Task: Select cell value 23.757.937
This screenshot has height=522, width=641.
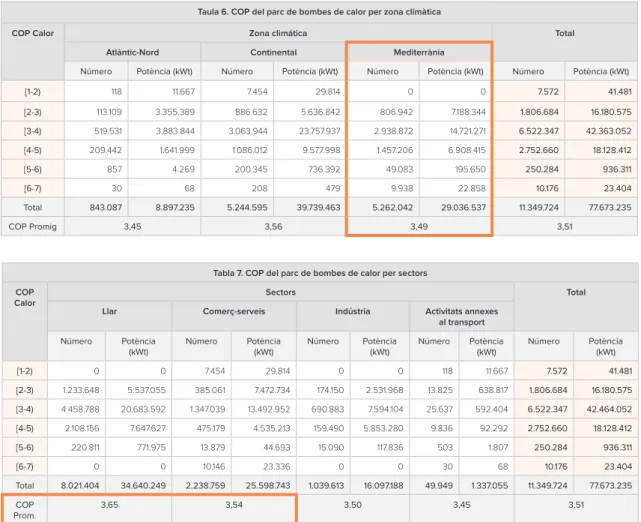Action: [318, 131]
